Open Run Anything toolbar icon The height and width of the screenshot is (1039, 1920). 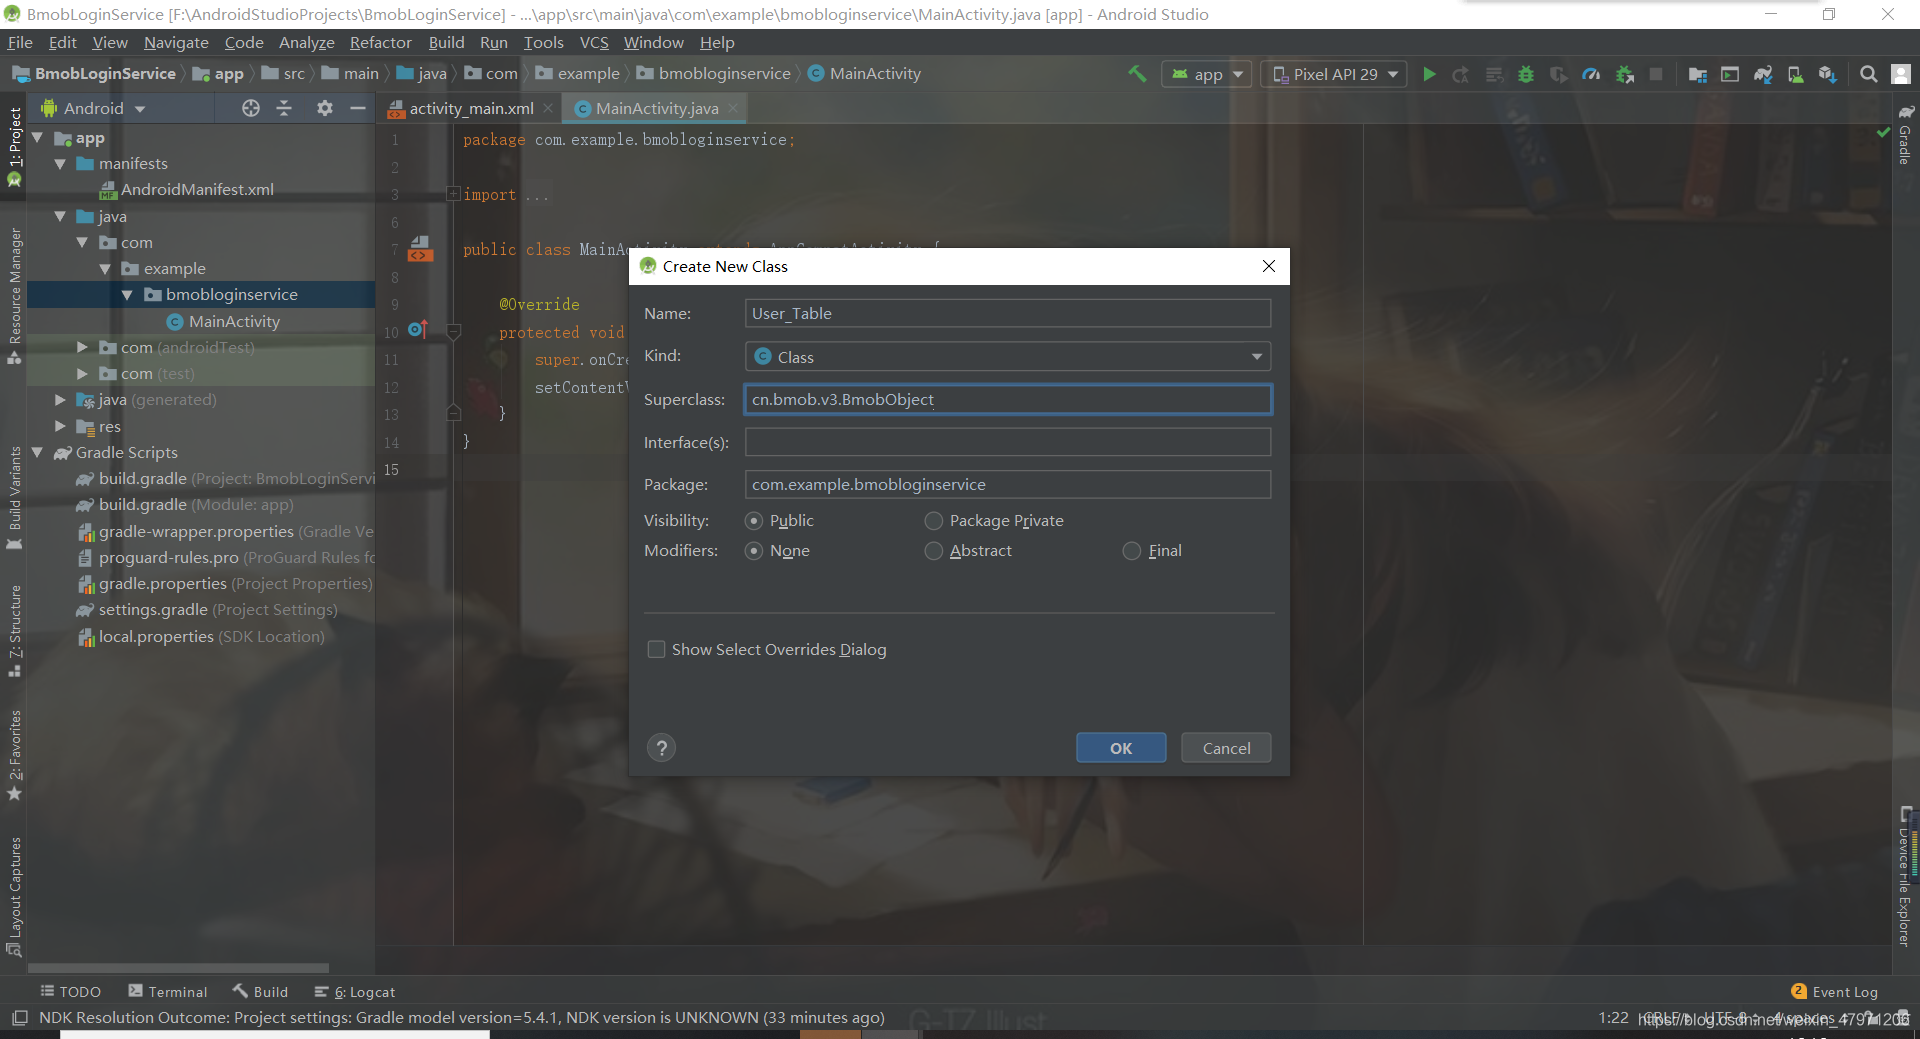tap(1730, 74)
